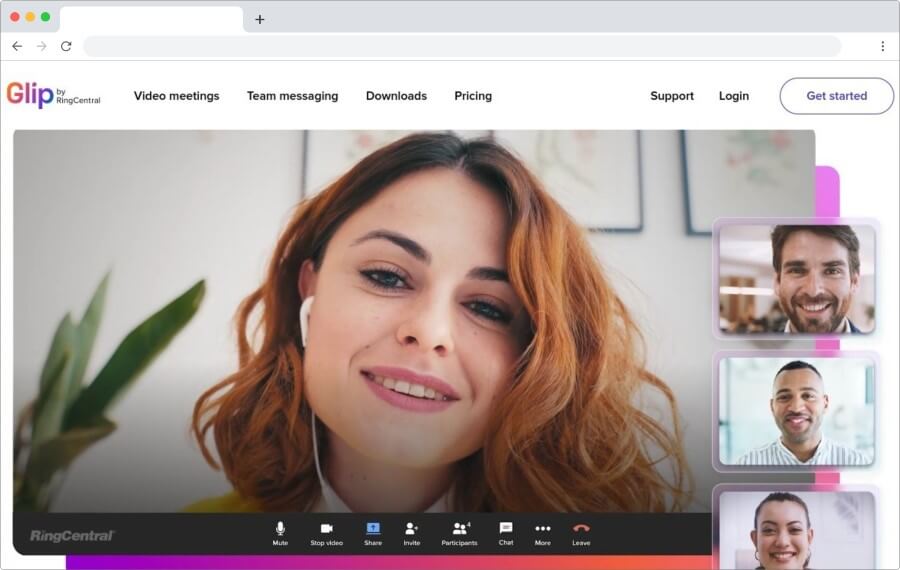Stop video using camera icon
Viewport: 900px width, 570px height.
point(327,533)
